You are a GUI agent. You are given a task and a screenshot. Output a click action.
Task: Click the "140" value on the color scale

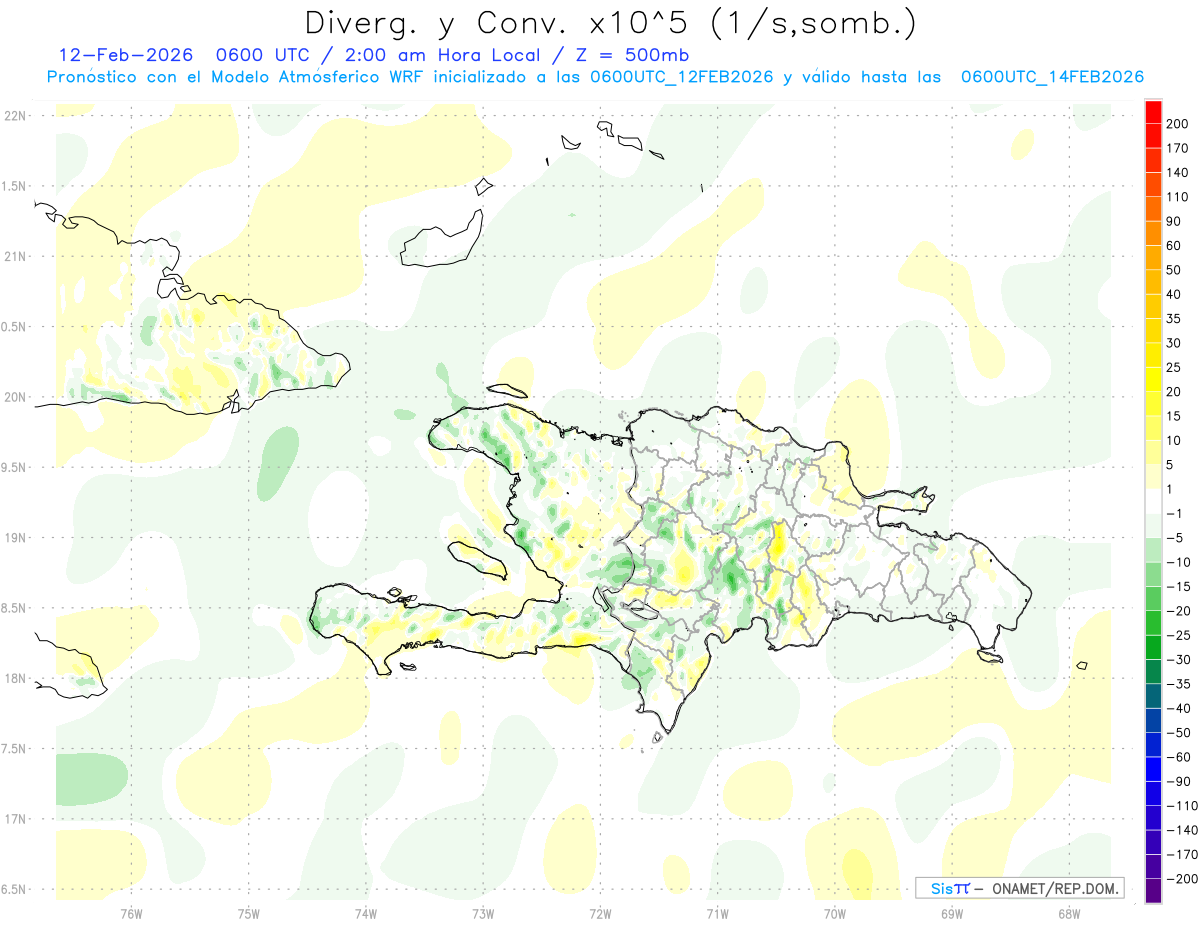[x=1179, y=172]
